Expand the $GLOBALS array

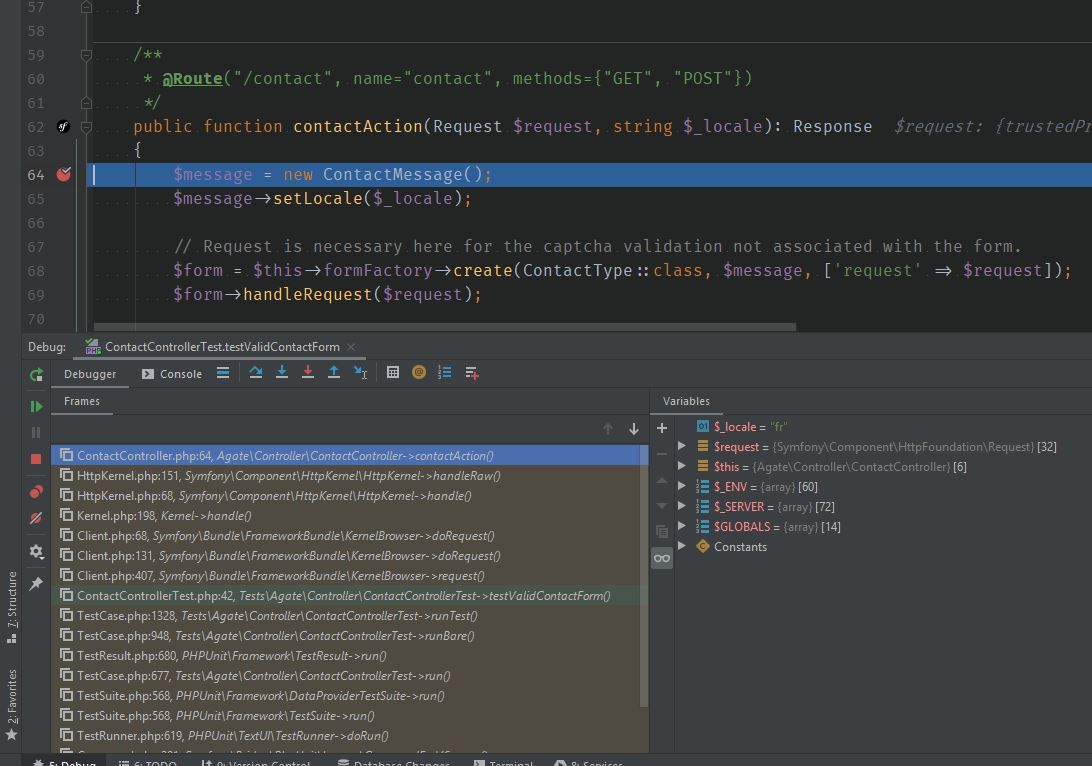(682, 526)
